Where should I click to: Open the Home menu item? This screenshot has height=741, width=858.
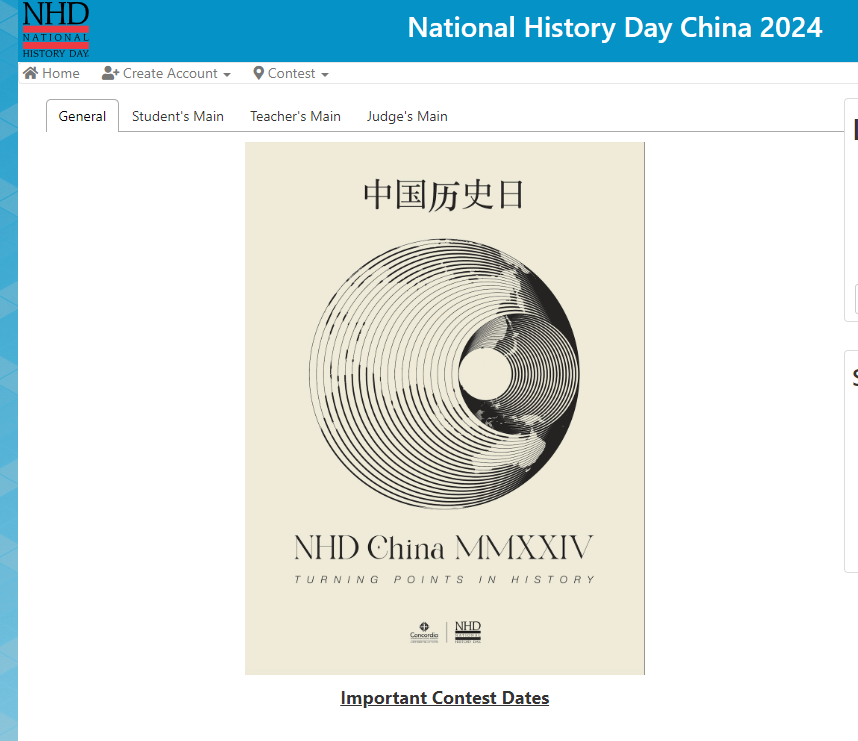tap(51, 73)
